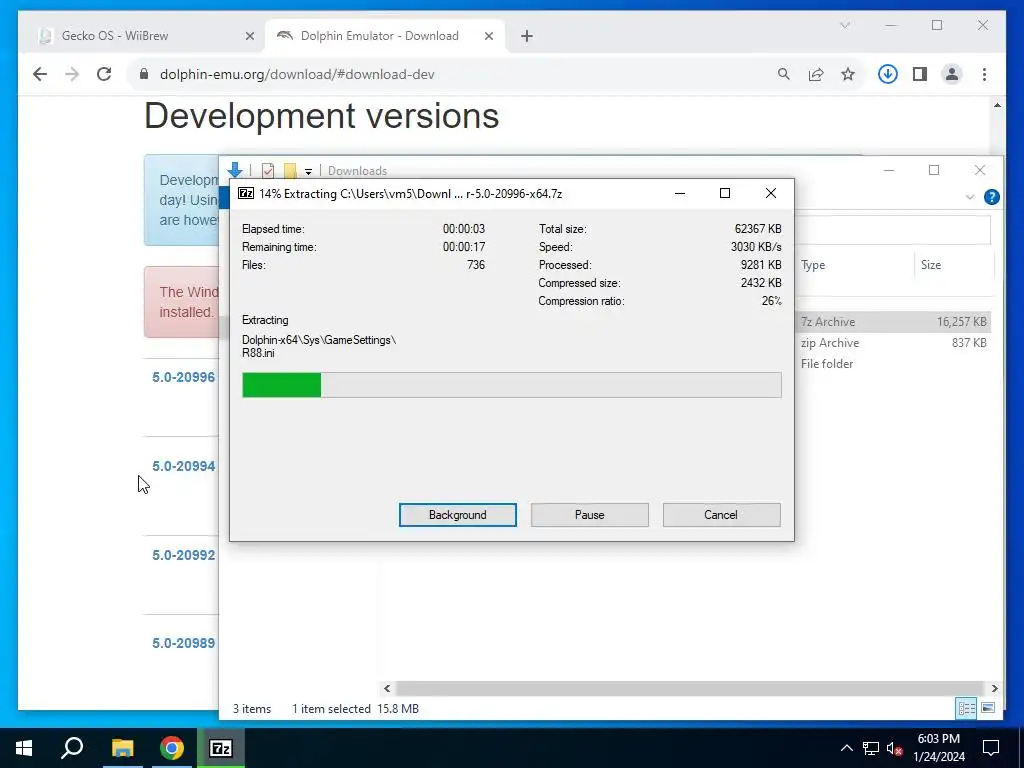Click the Explorer horizontal scroll right arrow
This screenshot has width=1024, height=768.
tap(994, 688)
